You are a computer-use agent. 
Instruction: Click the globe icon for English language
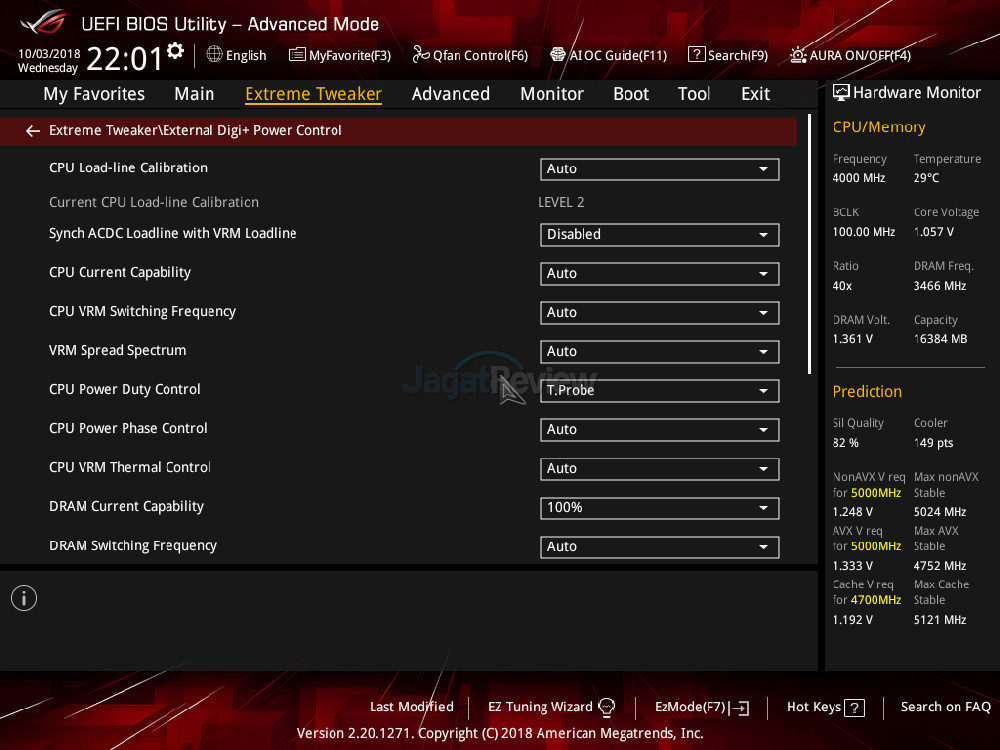click(x=214, y=55)
